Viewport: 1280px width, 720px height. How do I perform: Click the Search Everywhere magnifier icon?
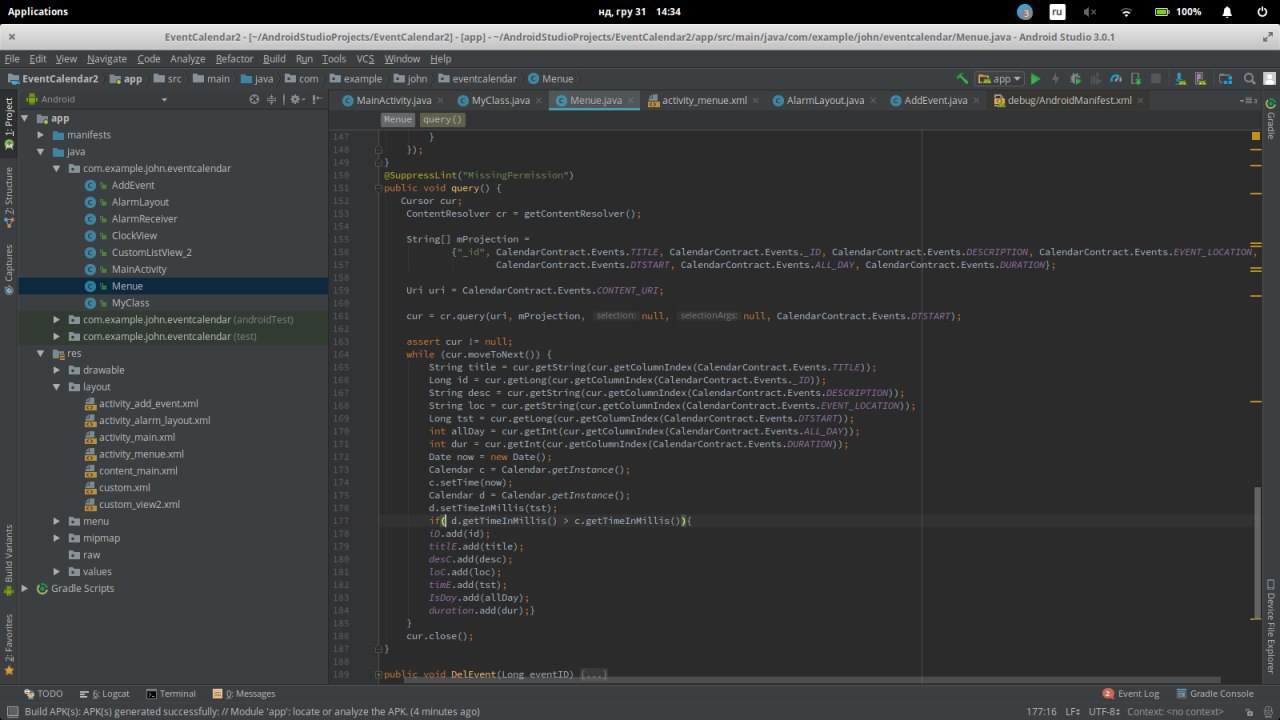tap(1249, 79)
